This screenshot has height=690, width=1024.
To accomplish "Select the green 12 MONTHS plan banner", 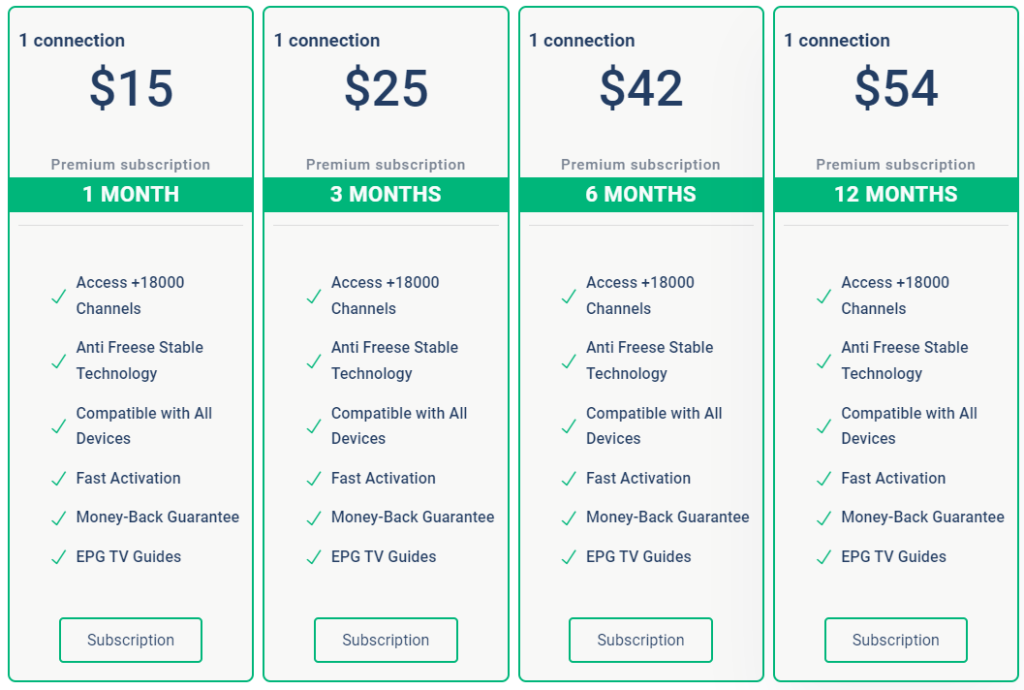I will pyautogui.click(x=896, y=194).
